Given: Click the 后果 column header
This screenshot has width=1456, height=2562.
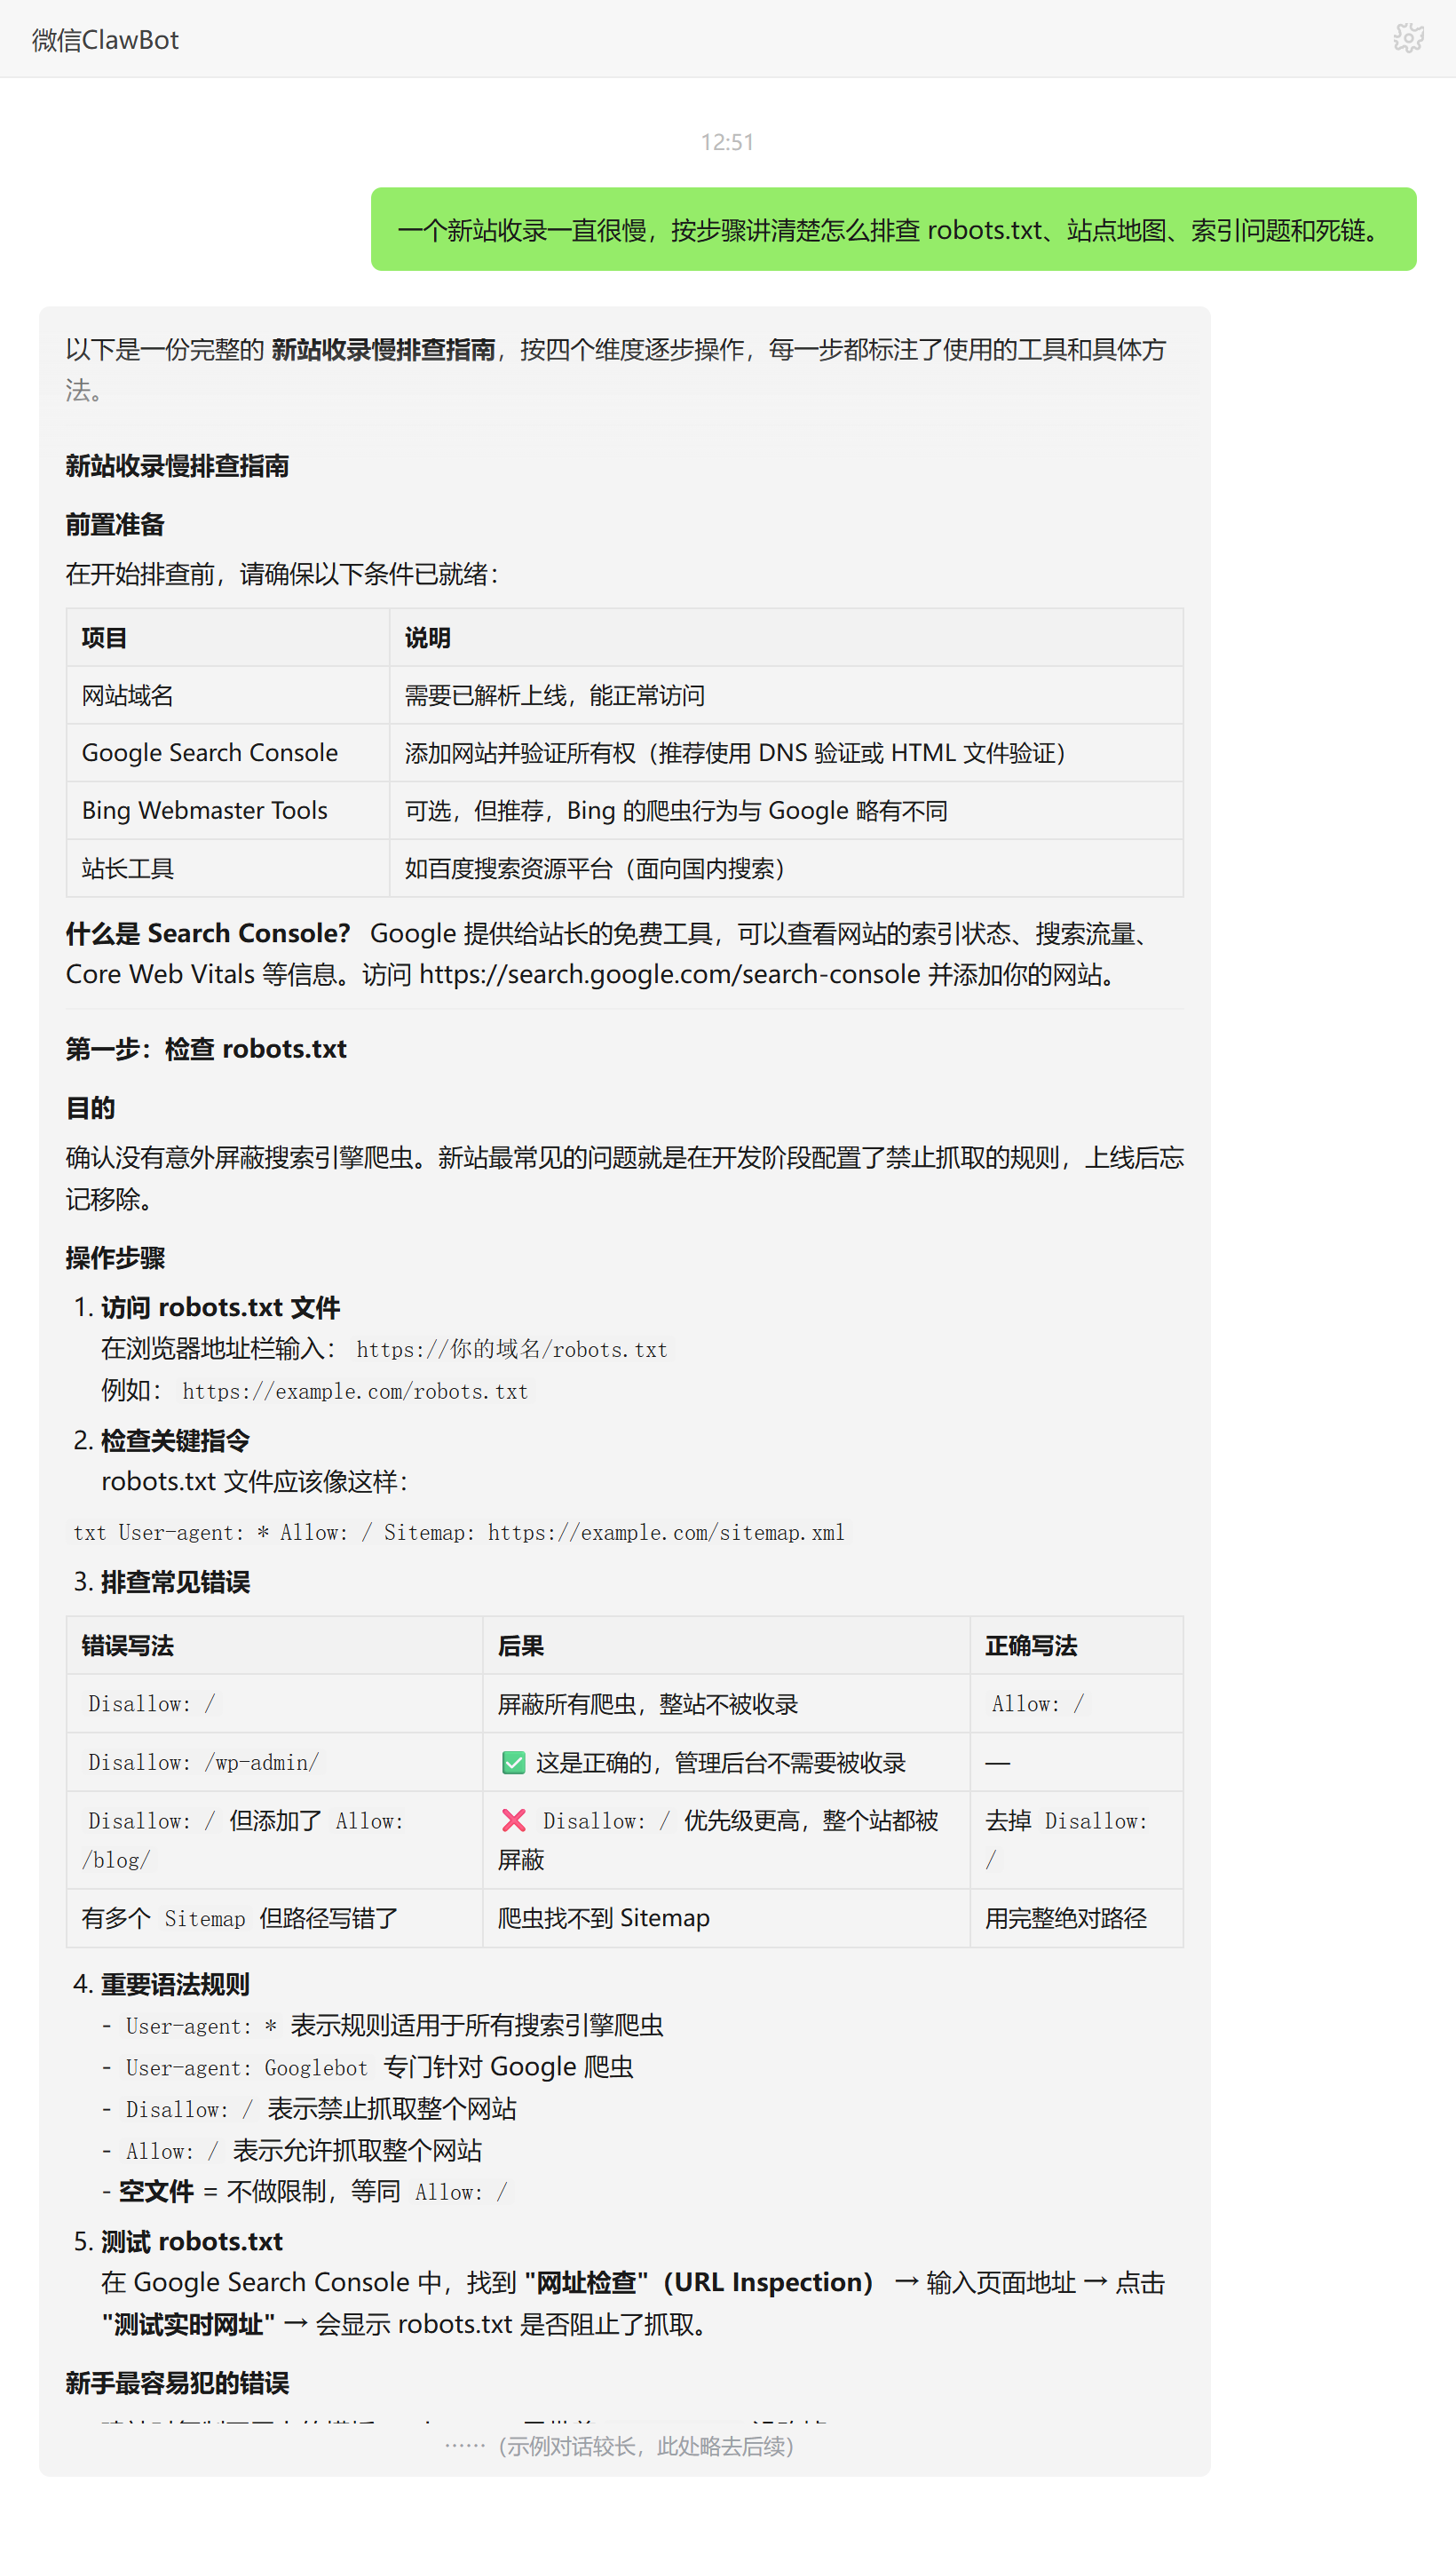Looking at the screenshot, I should point(726,1645).
